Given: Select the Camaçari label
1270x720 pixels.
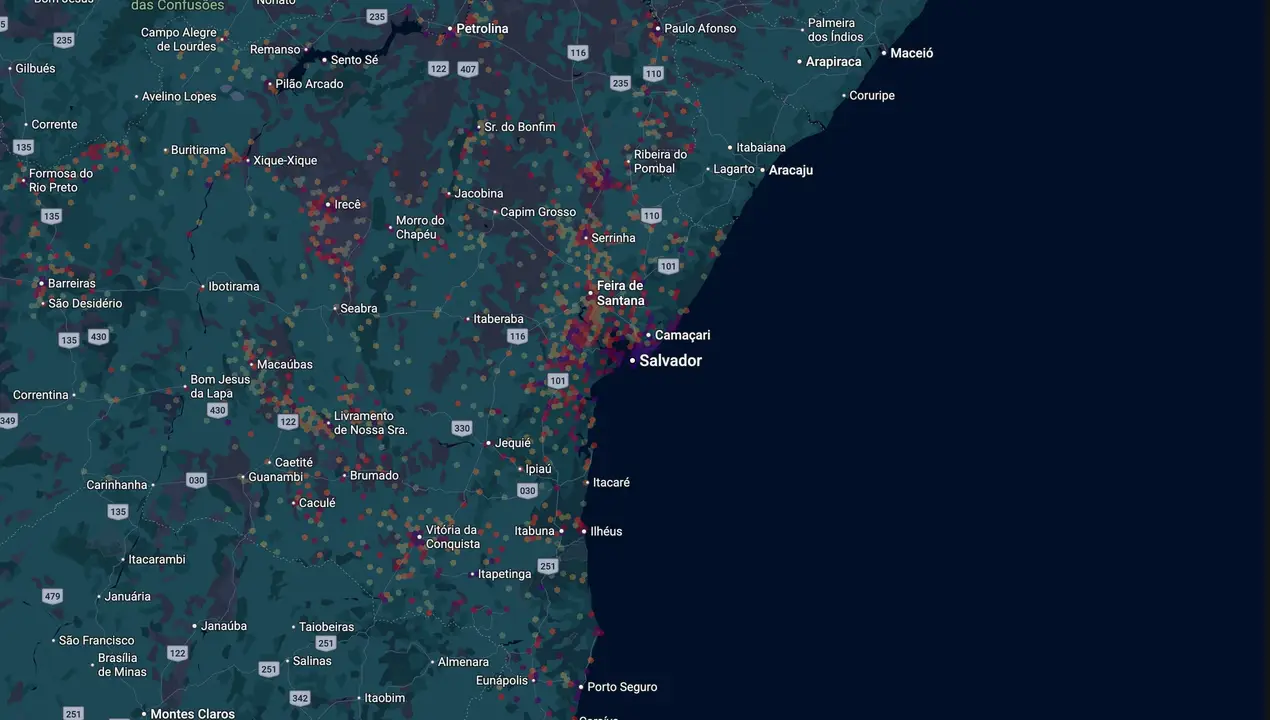Looking at the screenshot, I should (x=682, y=335).
